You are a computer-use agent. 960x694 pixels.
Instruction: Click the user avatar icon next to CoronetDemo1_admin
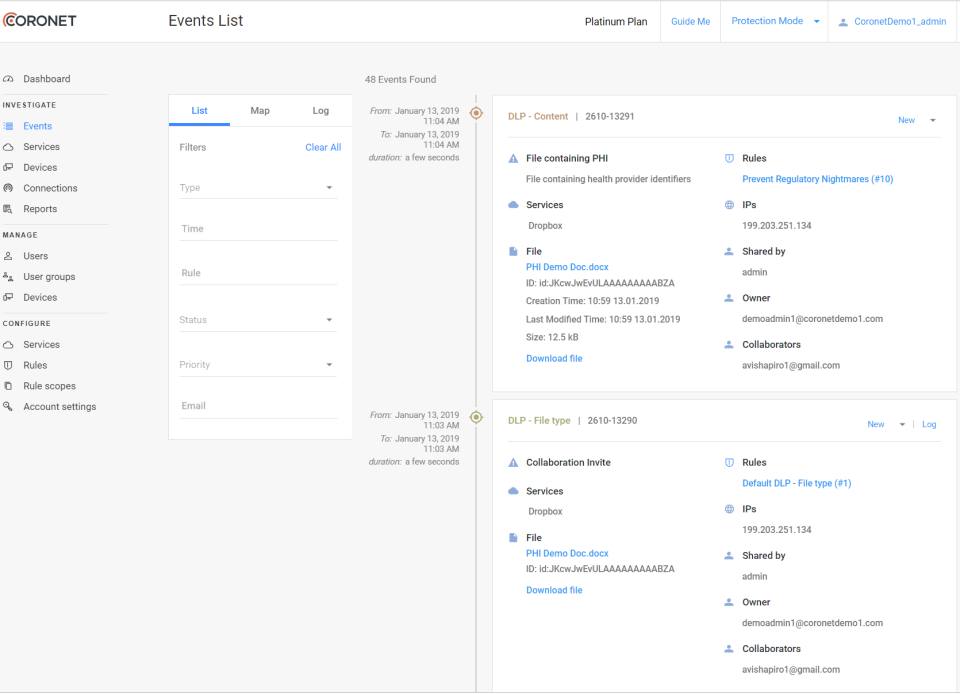843,22
